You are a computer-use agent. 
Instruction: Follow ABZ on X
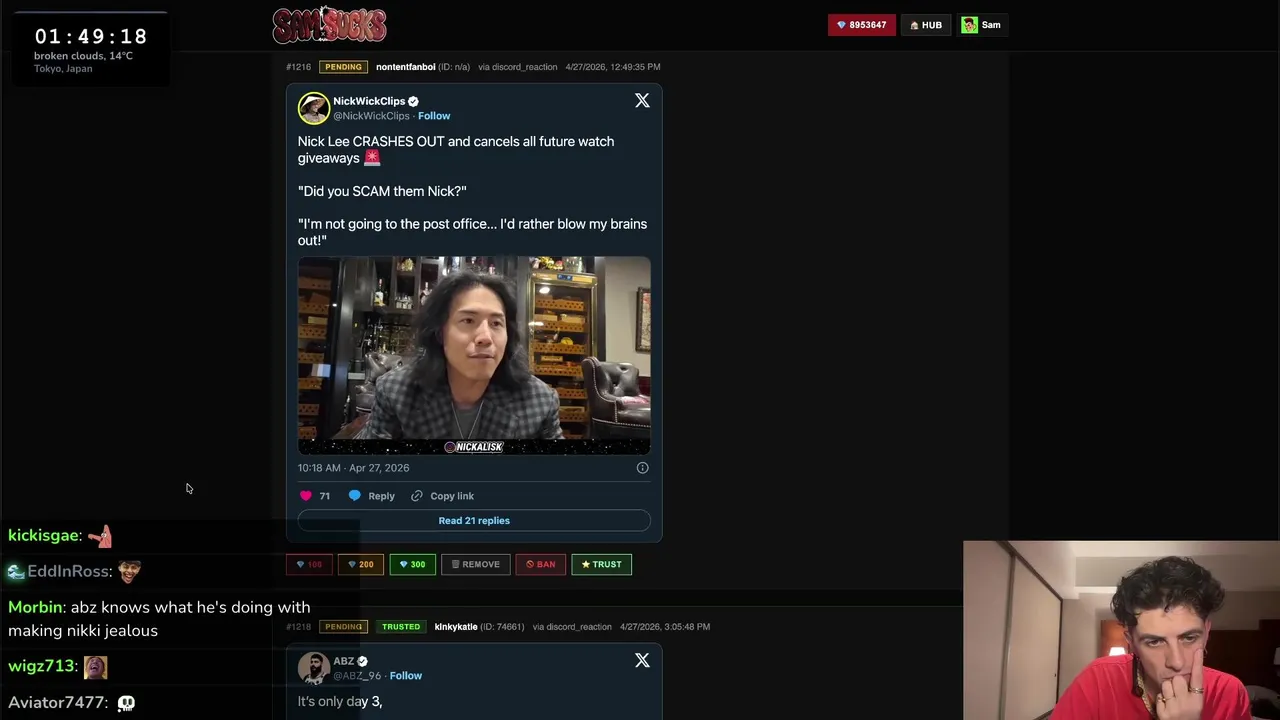coord(405,676)
